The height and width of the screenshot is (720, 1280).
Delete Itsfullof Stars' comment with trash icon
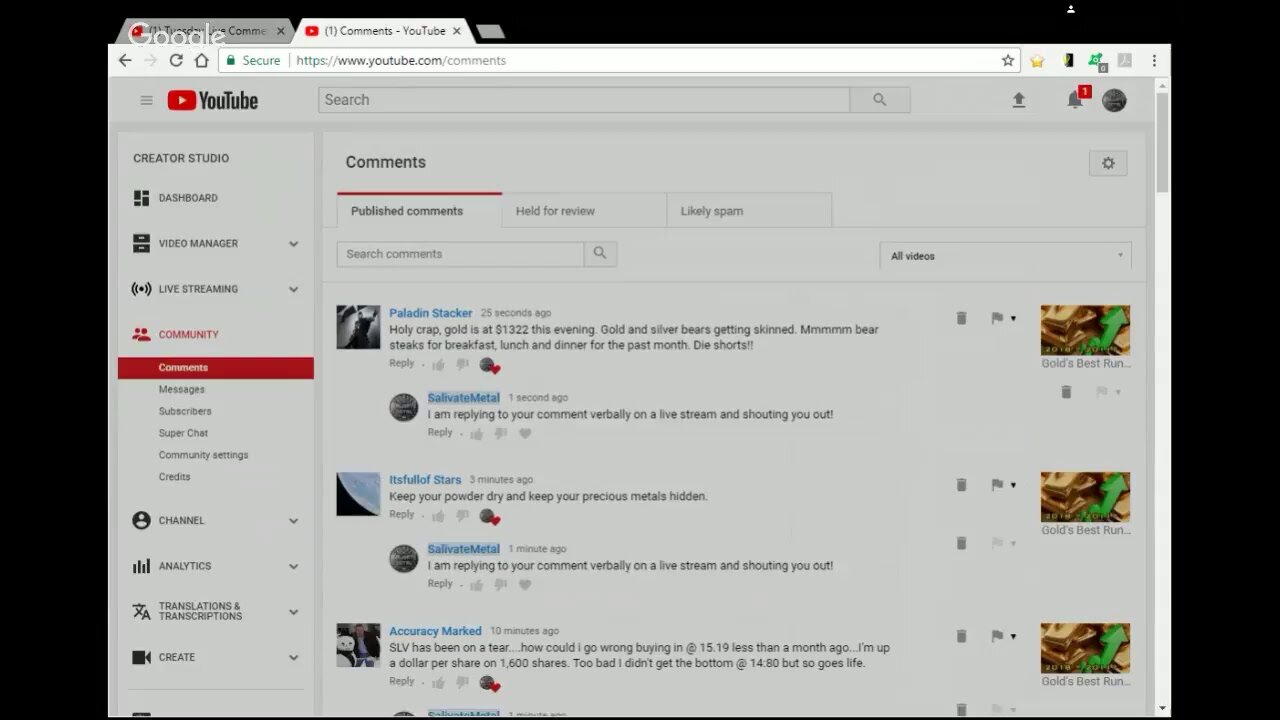(961, 485)
